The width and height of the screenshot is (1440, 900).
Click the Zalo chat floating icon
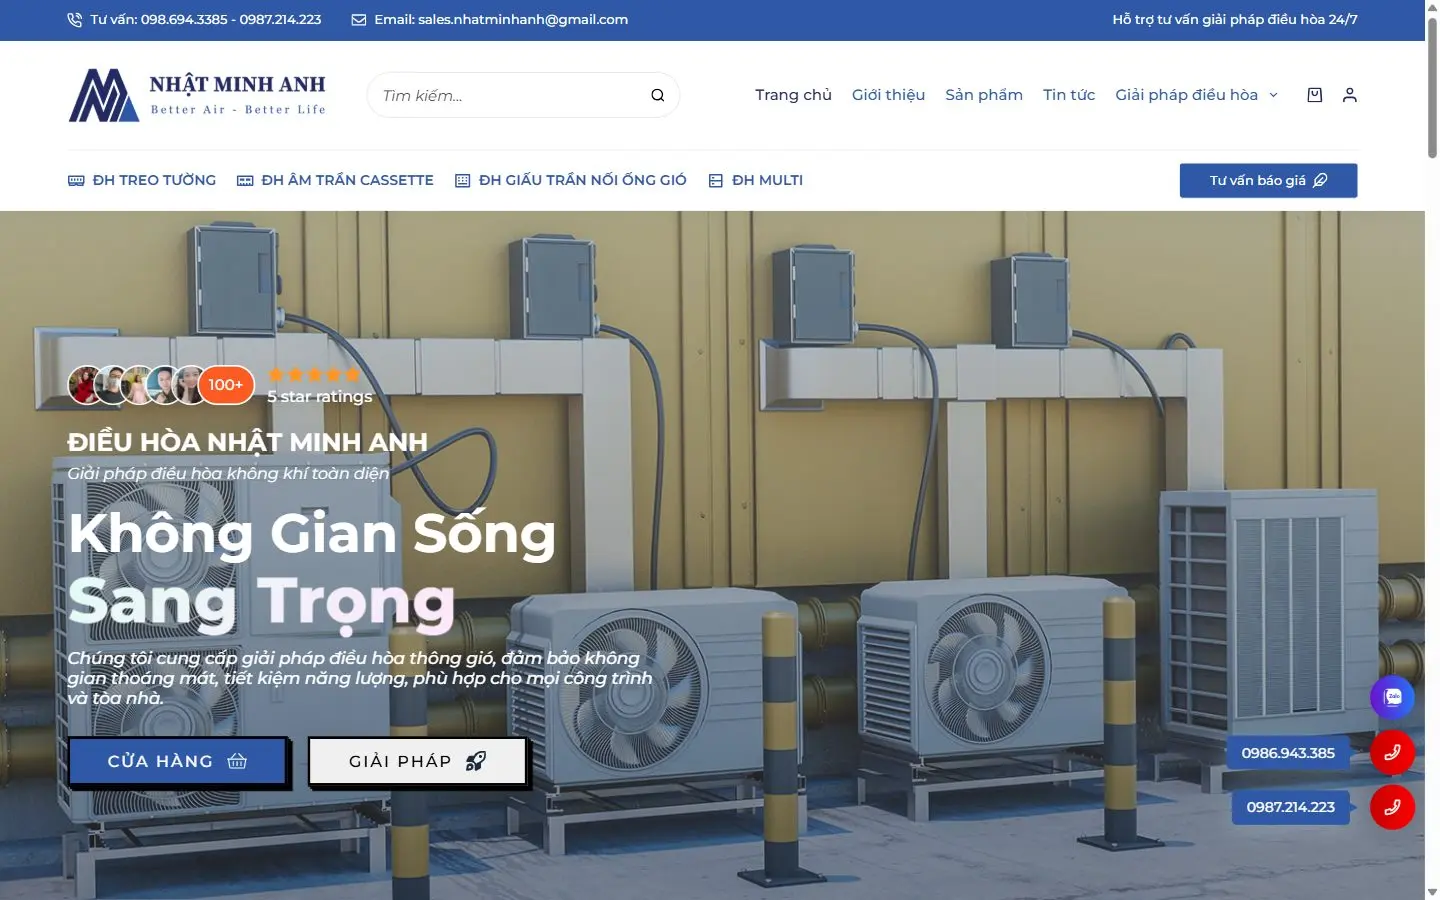point(1392,698)
